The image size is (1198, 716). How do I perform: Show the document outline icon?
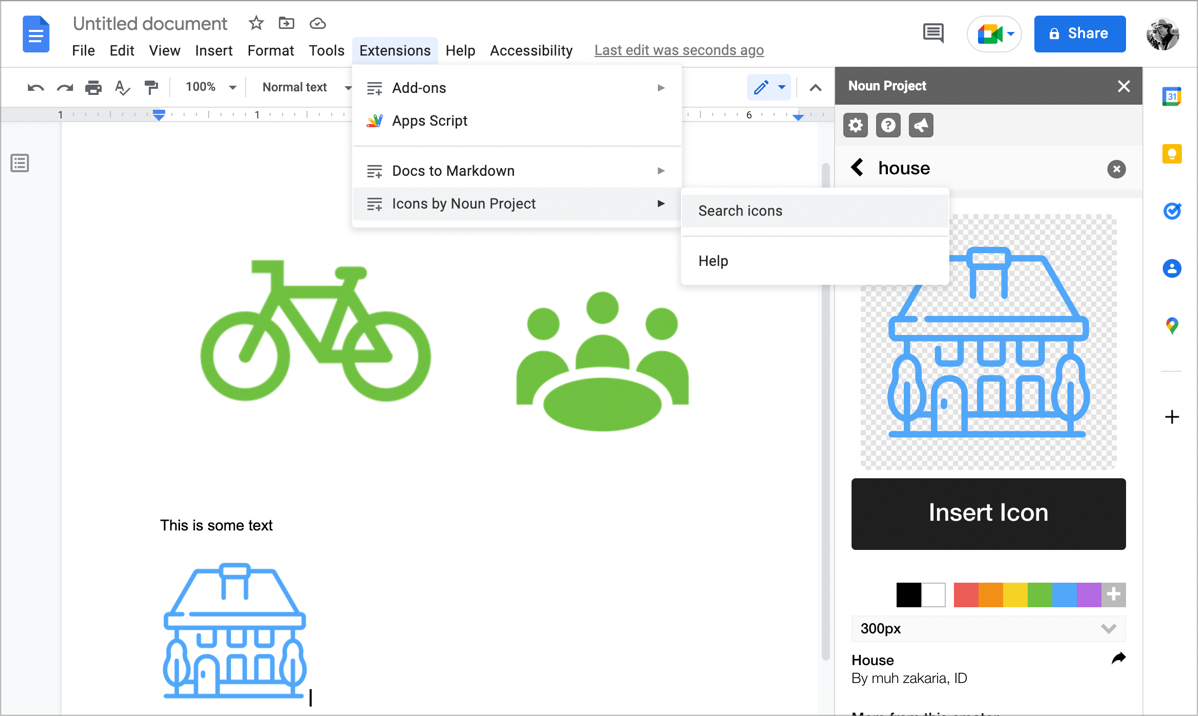[x=20, y=163]
